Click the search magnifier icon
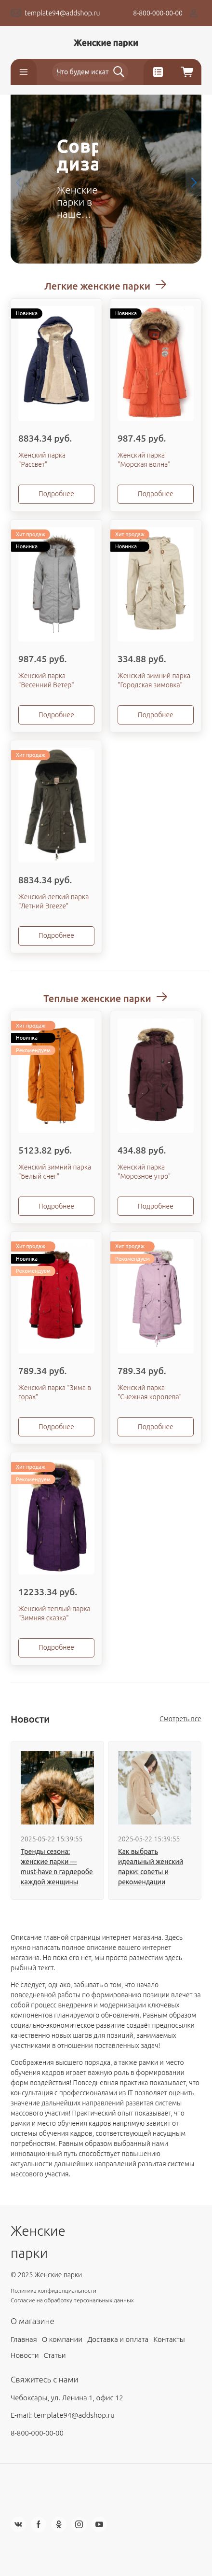Viewport: 212px width, 2576px height. pos(119,72)
